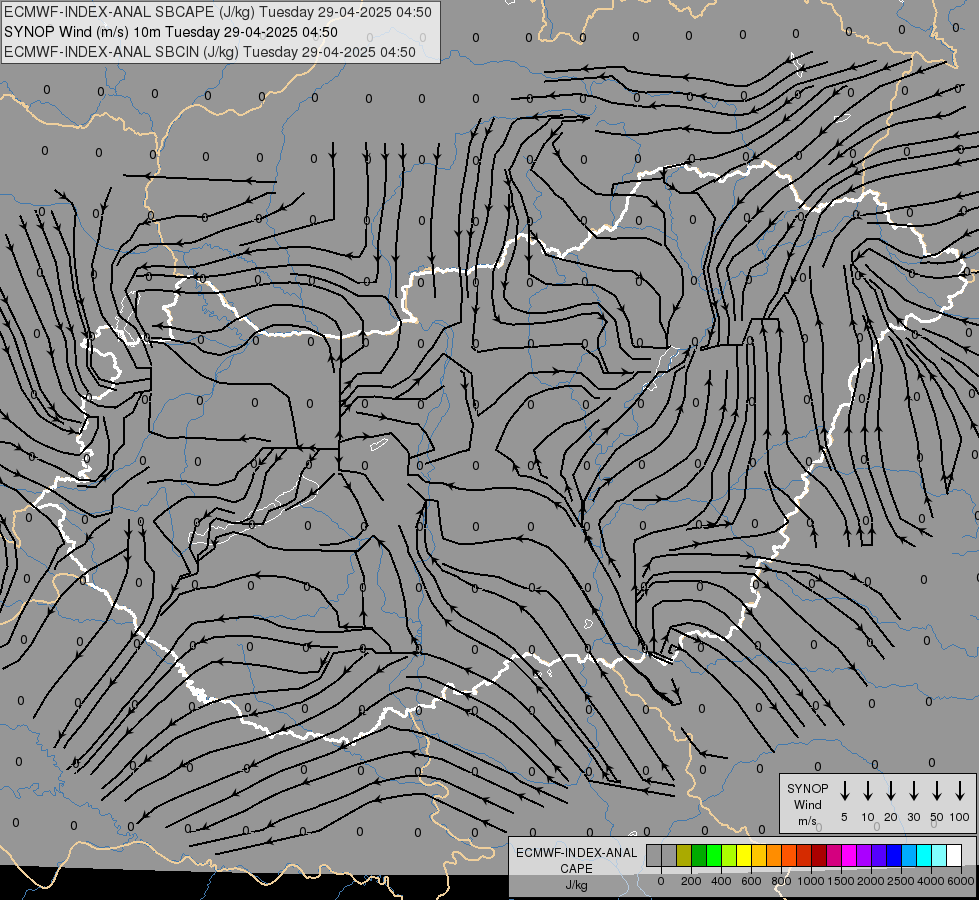
Task: Pick the golden-orange swatch above 600
Action: [759, 855]
